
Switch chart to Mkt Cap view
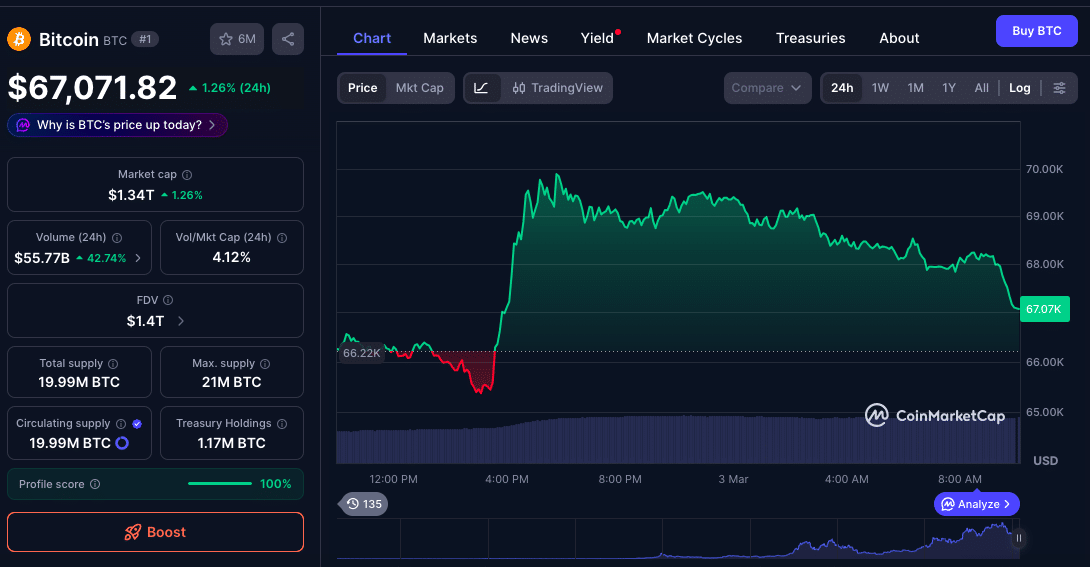click(x=419, y=88)
